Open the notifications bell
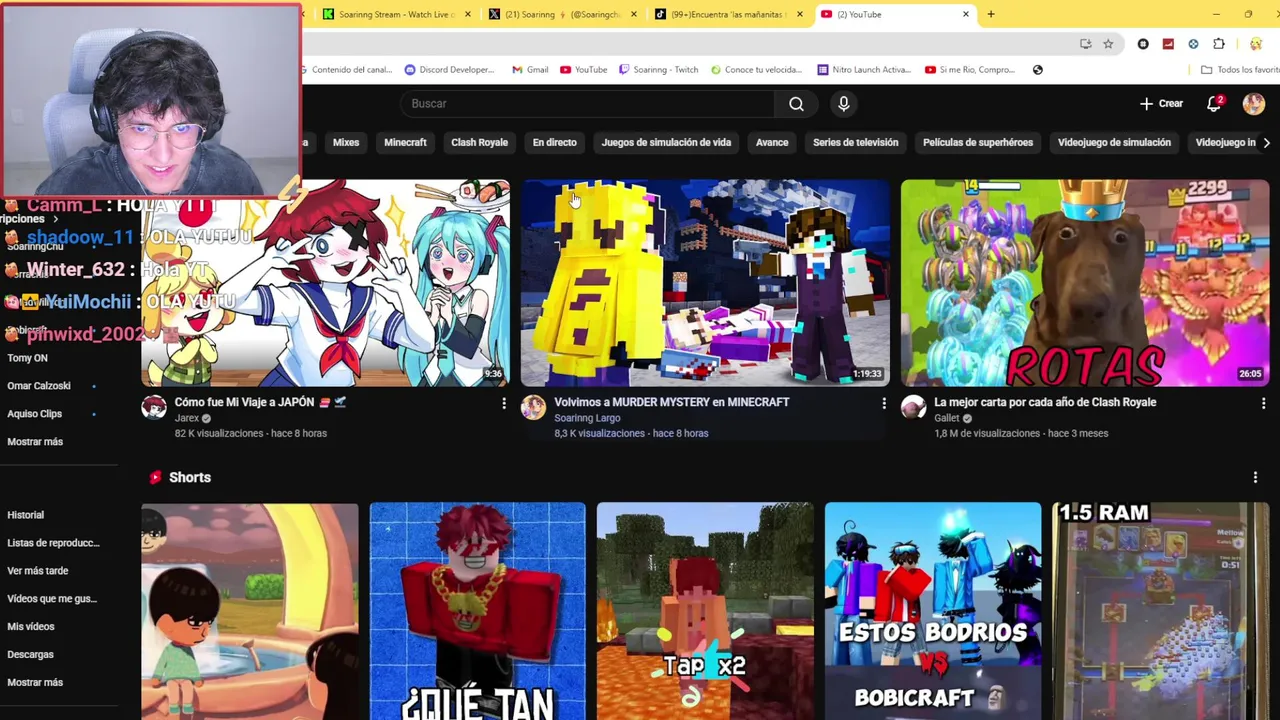The image size is (1280, 720). click(x=1214, y=104)
